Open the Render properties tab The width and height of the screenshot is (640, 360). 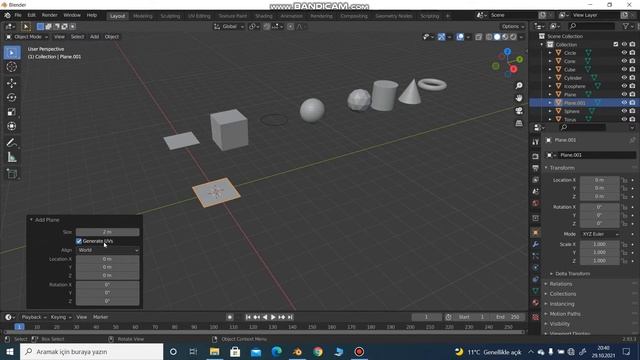(x=536, y=157)
